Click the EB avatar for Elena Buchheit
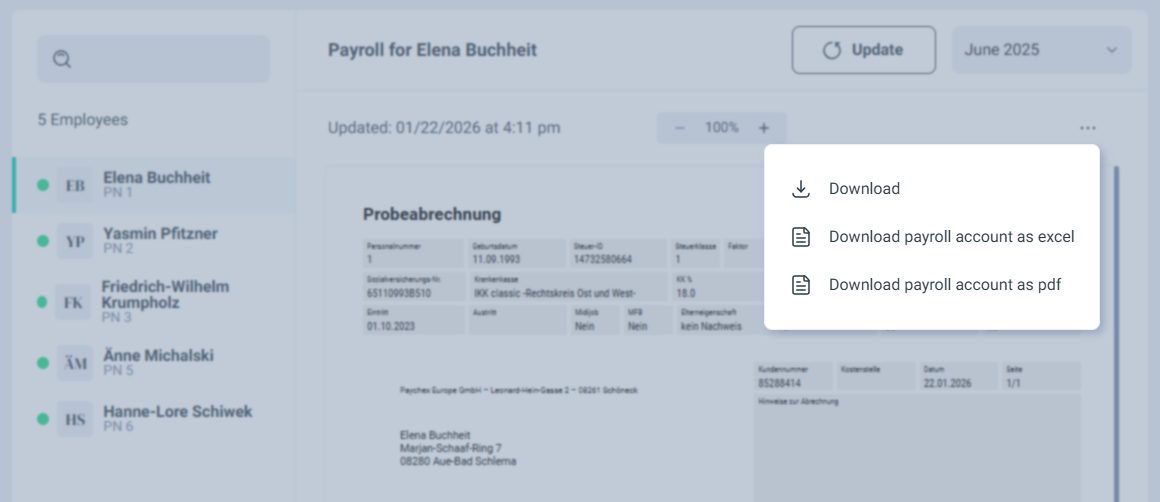Screen dimensions: 1160x502 click(75, 185)
